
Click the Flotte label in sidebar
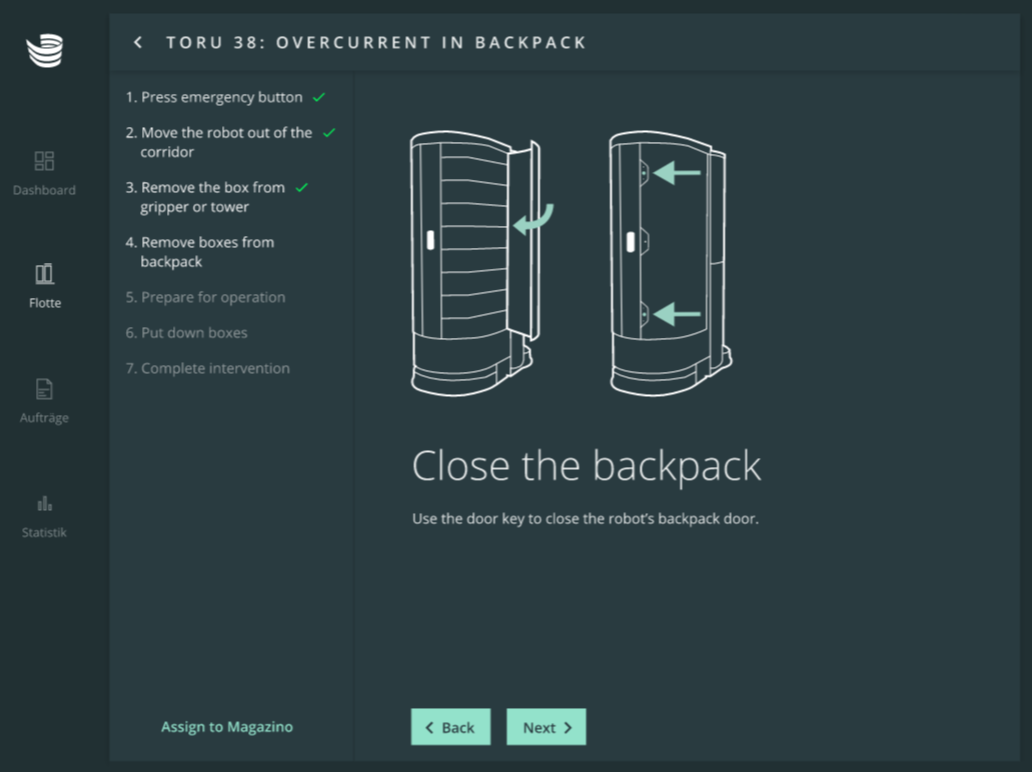pyautogui.click(x=44, y=303)
